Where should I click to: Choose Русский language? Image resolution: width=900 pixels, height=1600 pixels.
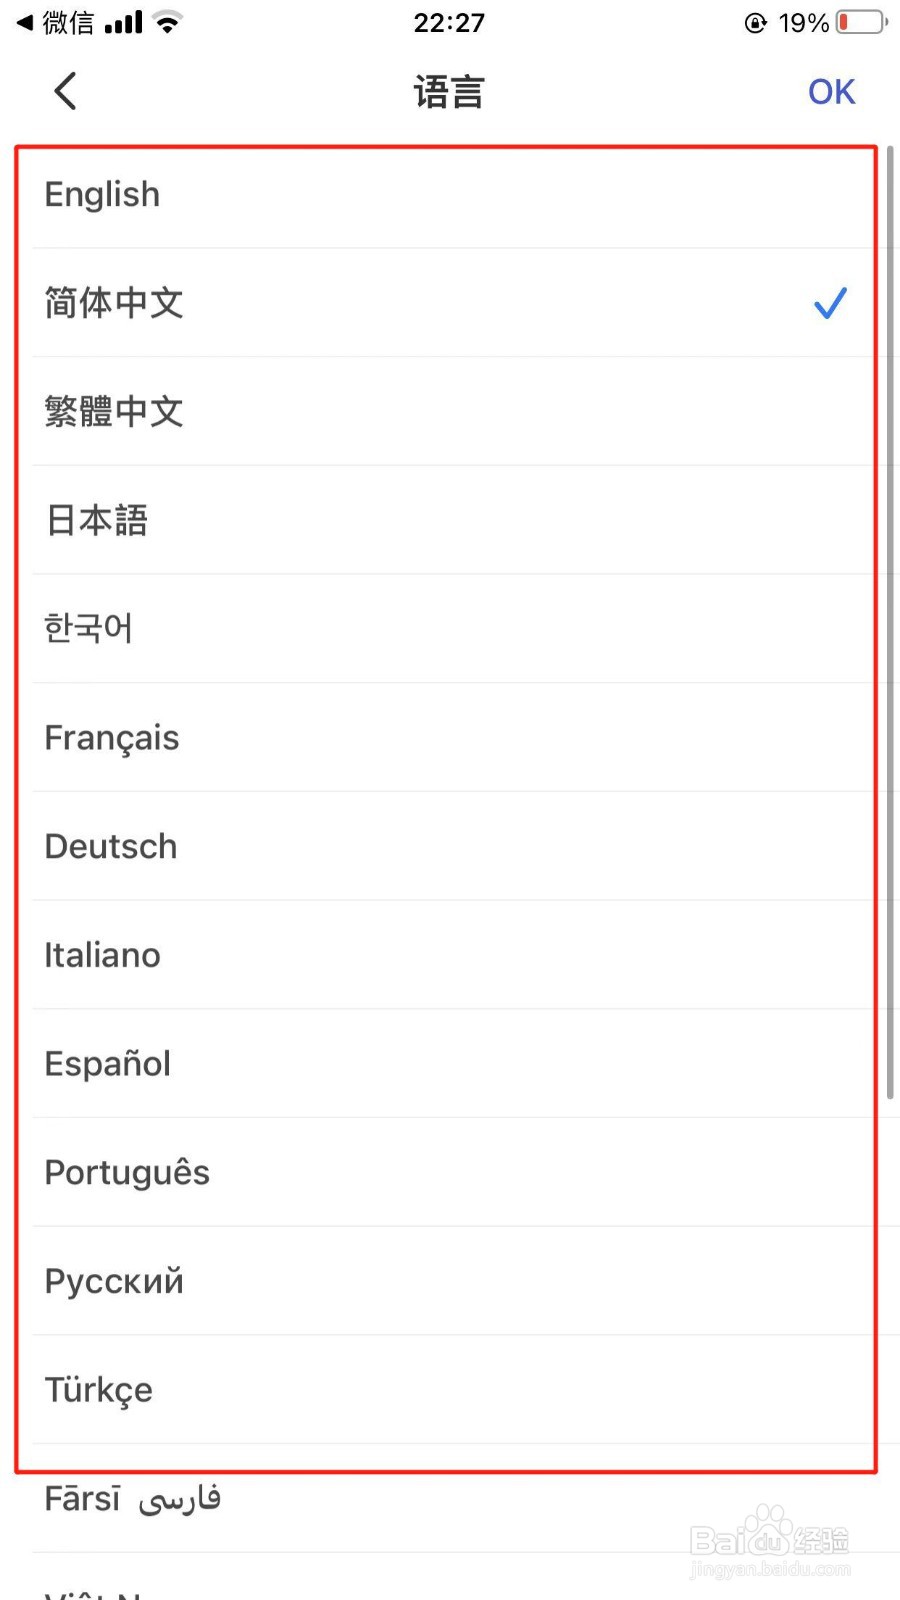(450, 1281)
